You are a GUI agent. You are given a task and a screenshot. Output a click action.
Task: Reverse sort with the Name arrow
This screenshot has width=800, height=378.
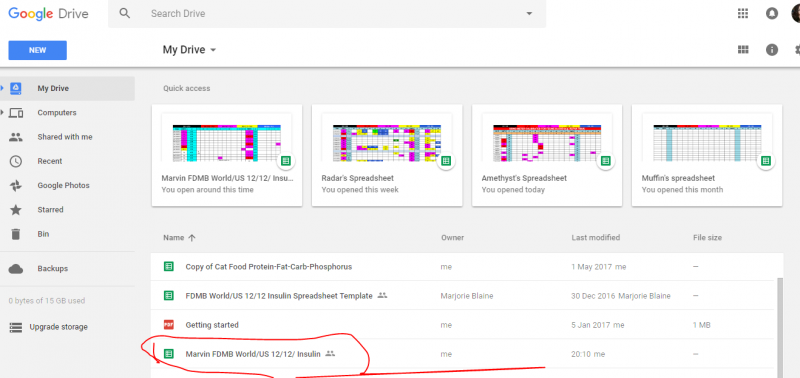[192, 238]
